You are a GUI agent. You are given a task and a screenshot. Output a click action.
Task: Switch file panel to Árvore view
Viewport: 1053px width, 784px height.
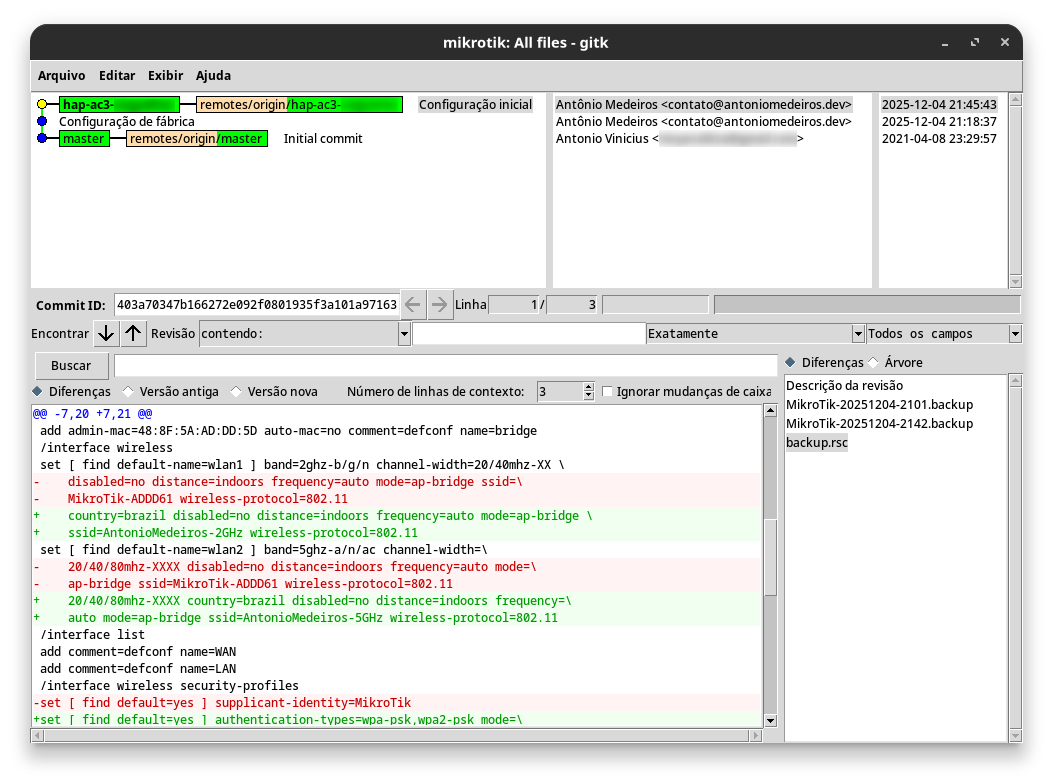(874, 362)
